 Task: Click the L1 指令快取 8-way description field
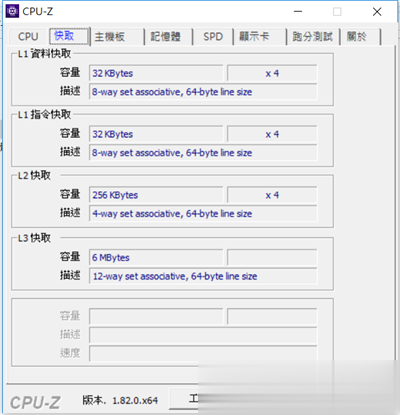tap(203, 153)
